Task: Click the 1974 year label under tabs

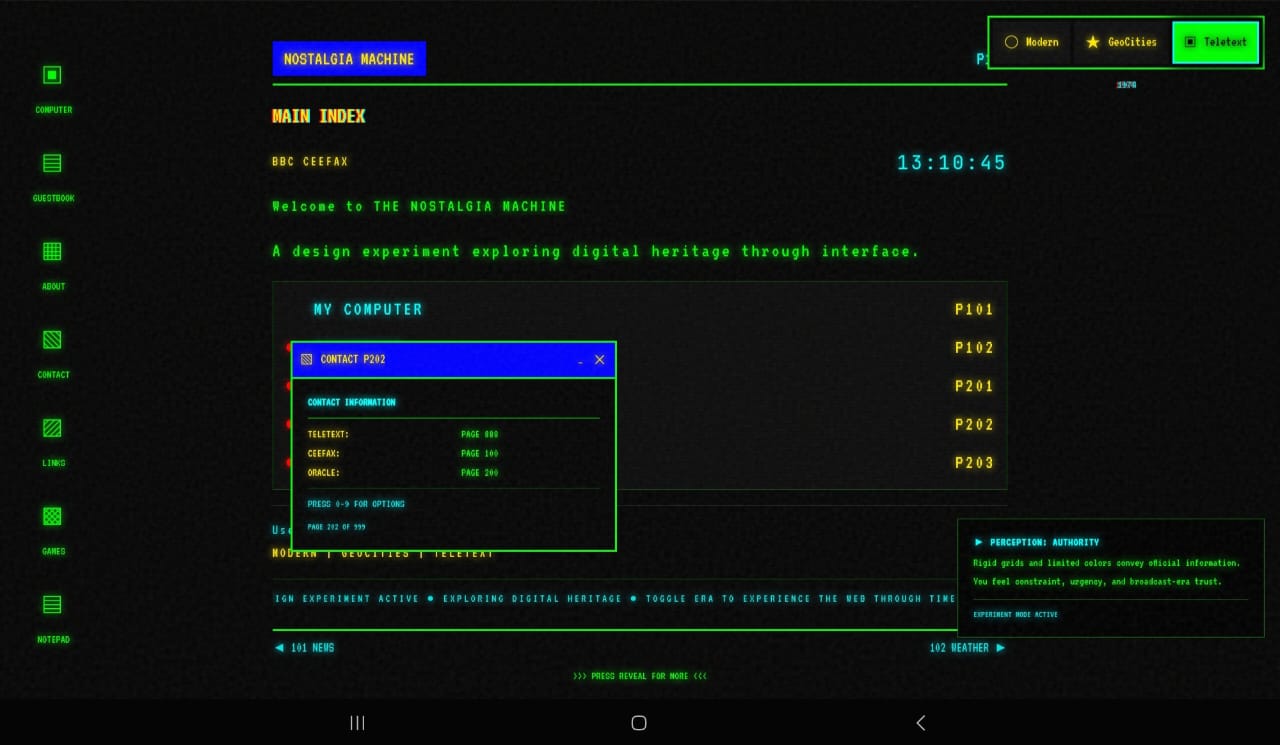Action: (x=1126, y=85)
